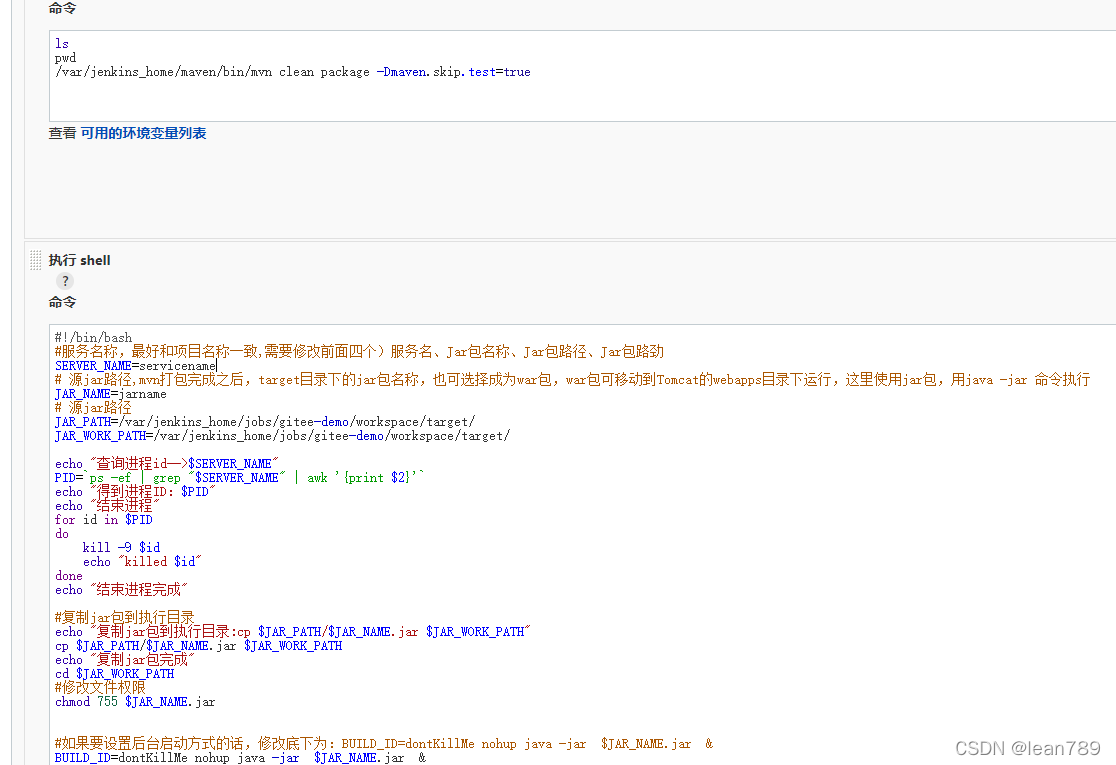Select the chmod 755 $JAR_NAME.jar line

pyautogui.click(x=135, y=701)
